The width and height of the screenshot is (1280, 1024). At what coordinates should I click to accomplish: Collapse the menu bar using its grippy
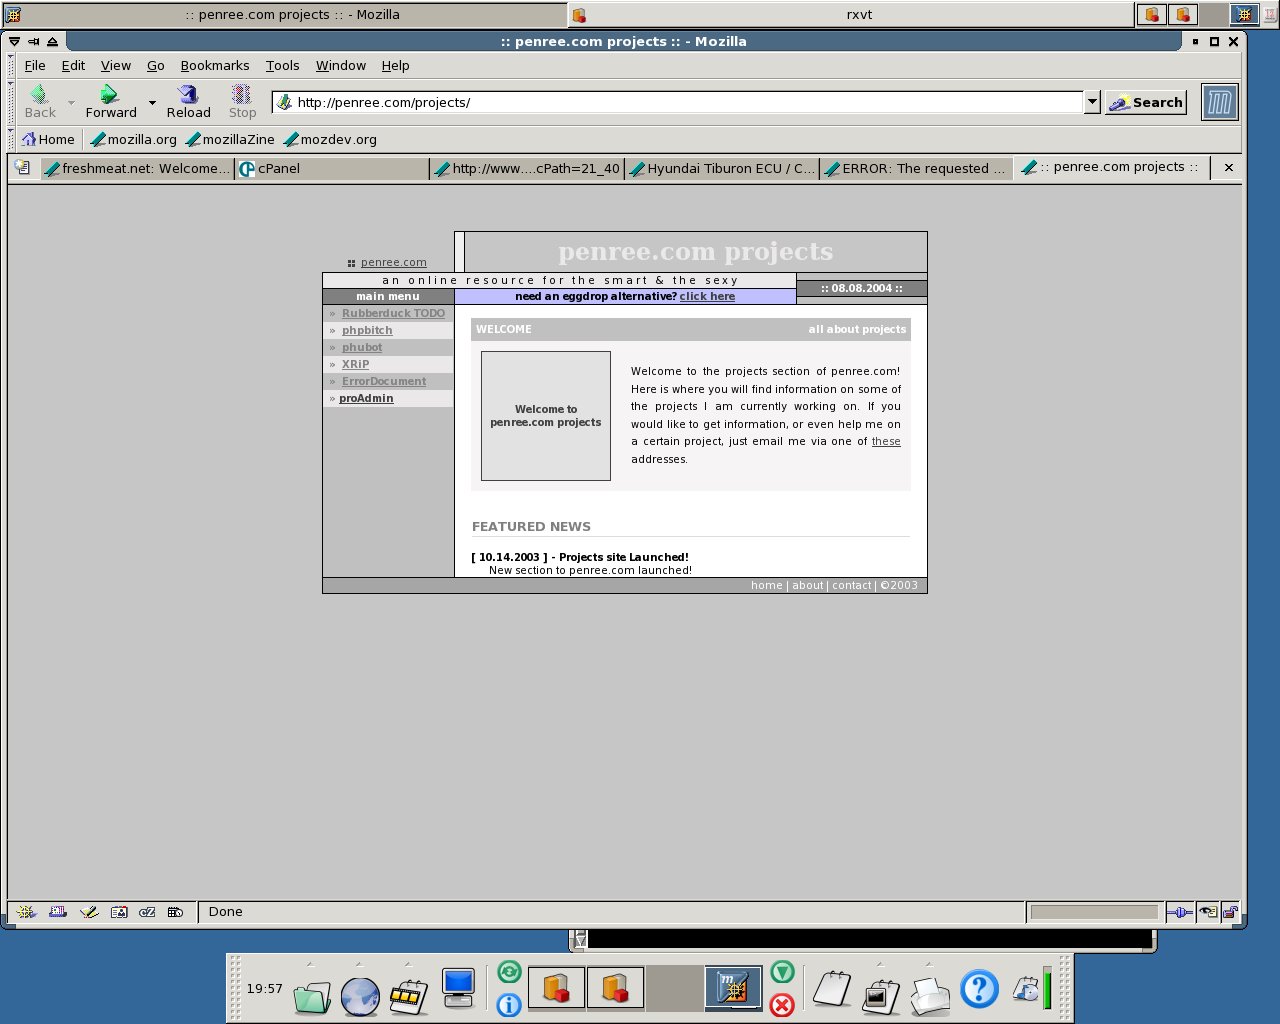(12, 65)
